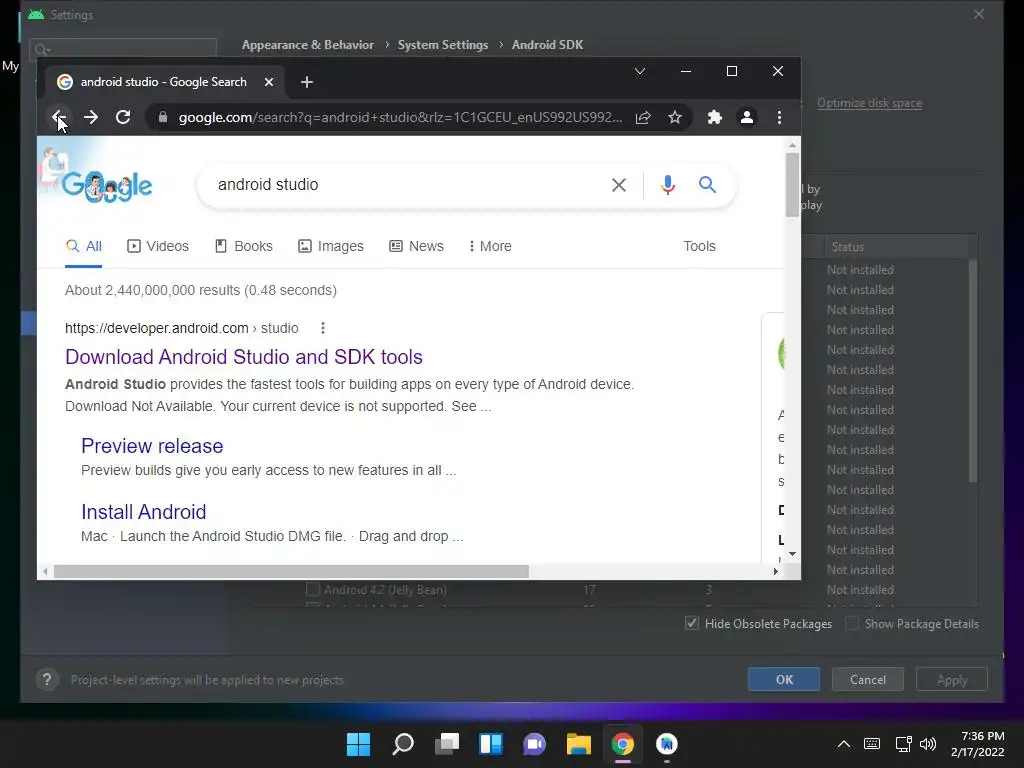Click the Chrome address bar URL

(400, 118)
